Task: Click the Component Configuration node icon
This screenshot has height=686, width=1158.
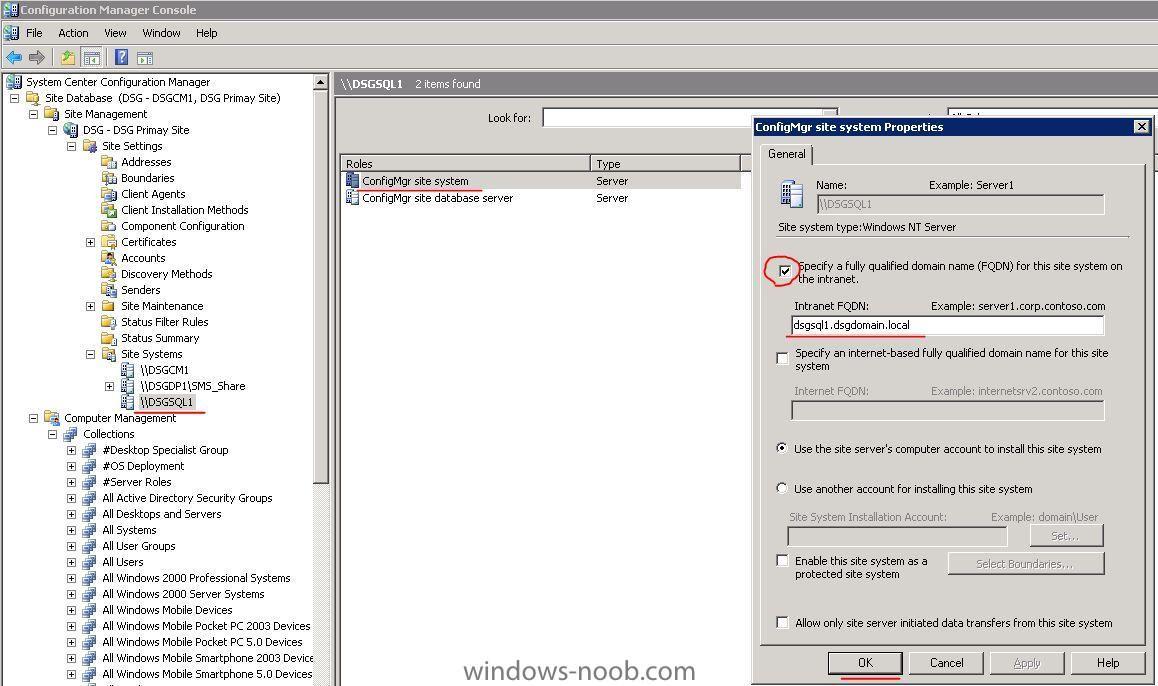Action: 109,226
